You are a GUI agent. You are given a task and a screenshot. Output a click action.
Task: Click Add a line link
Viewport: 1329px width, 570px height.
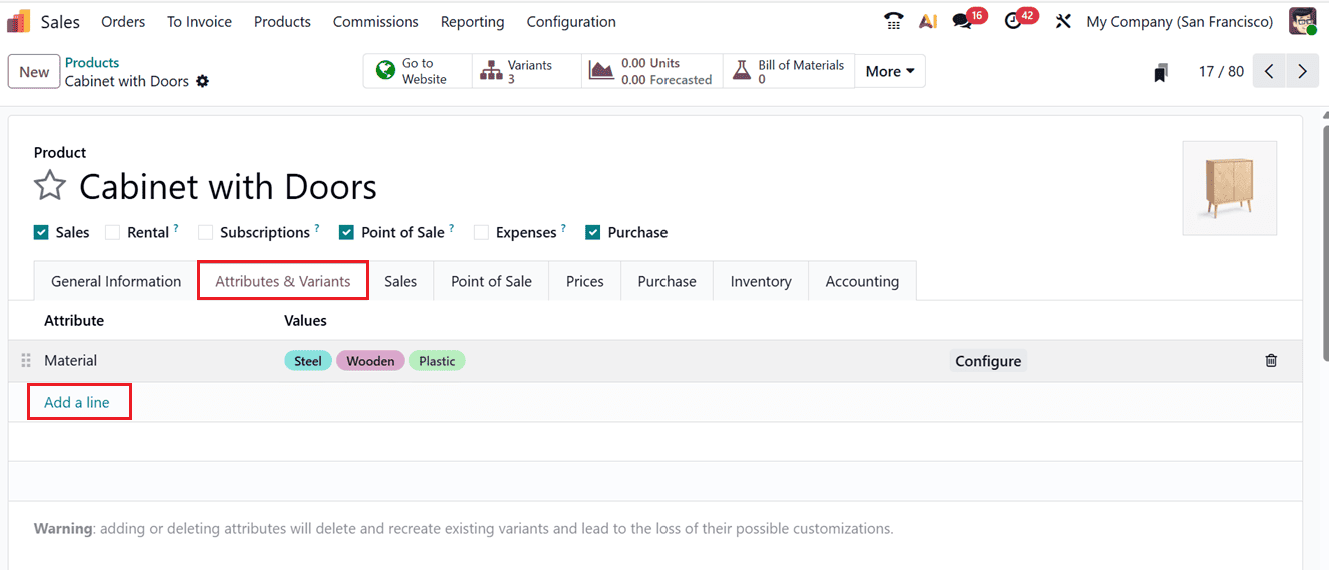pos(77,402)
